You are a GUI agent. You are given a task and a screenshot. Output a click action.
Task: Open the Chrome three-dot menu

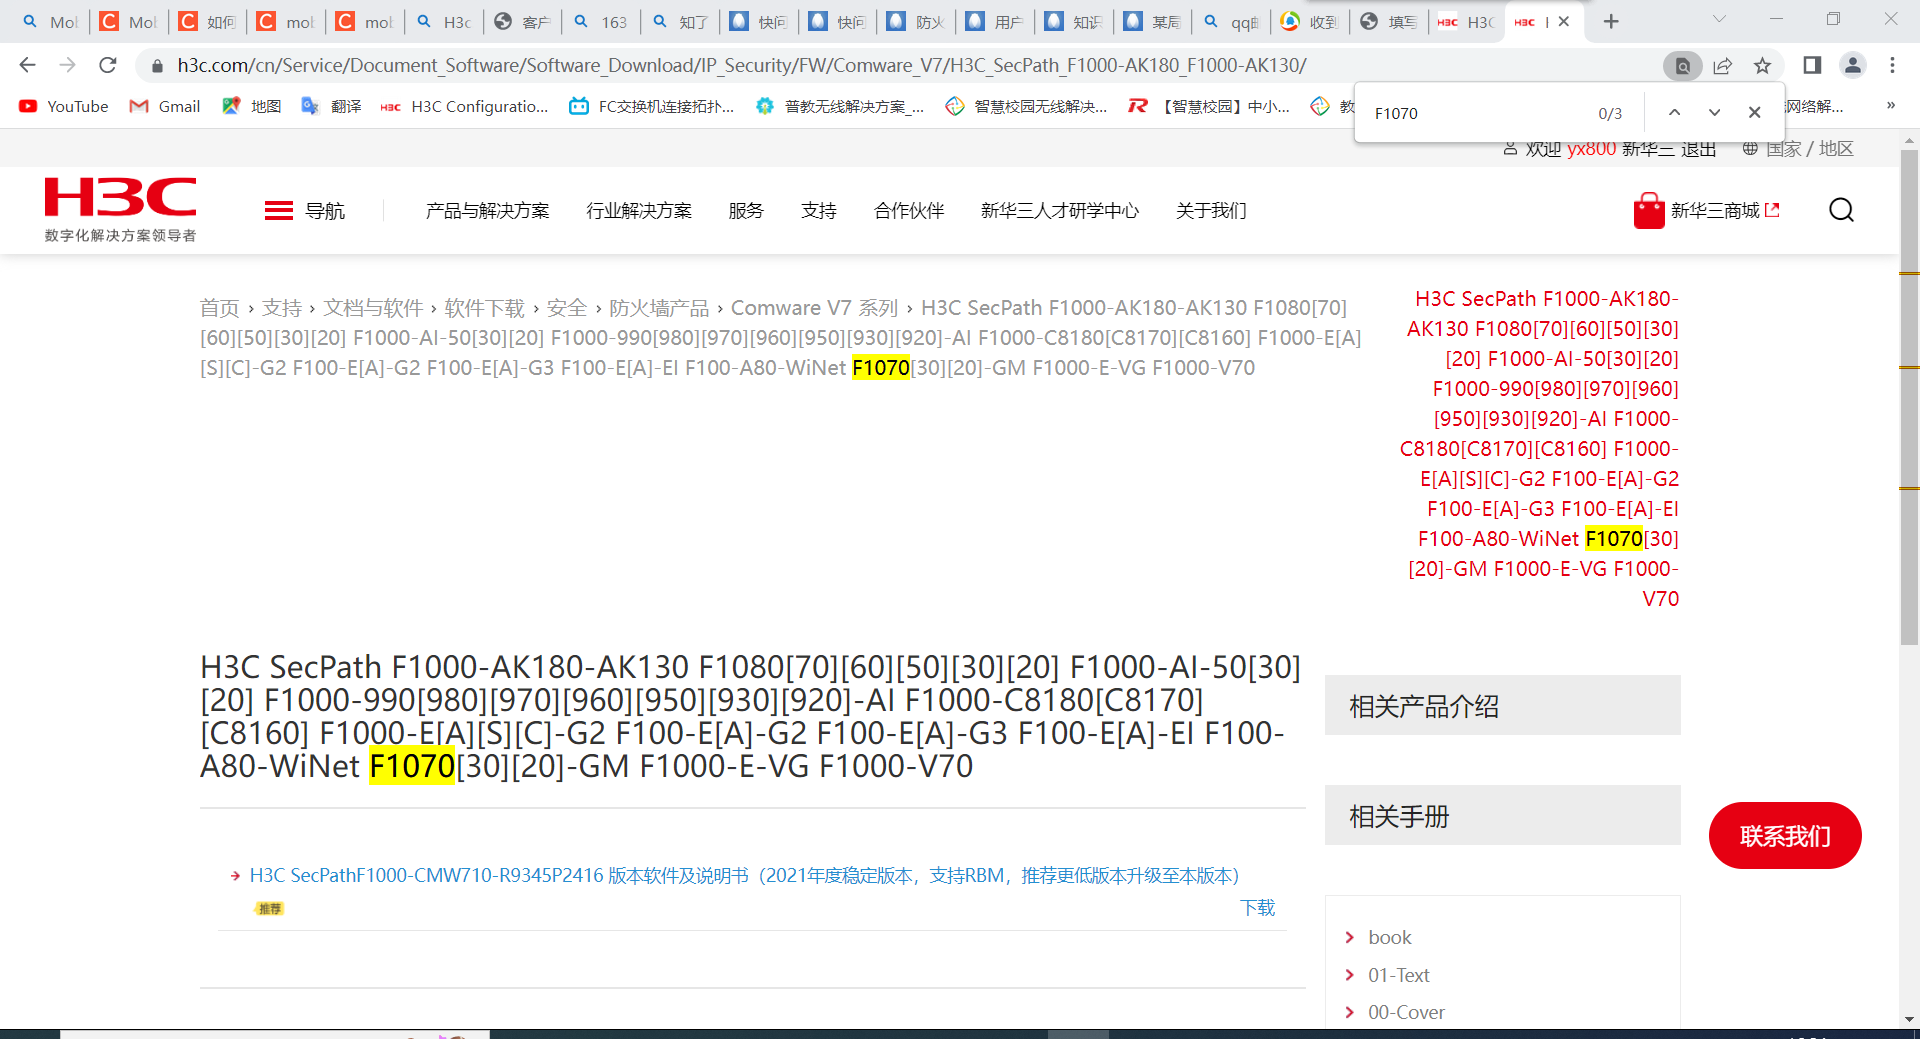(1892, 65)
